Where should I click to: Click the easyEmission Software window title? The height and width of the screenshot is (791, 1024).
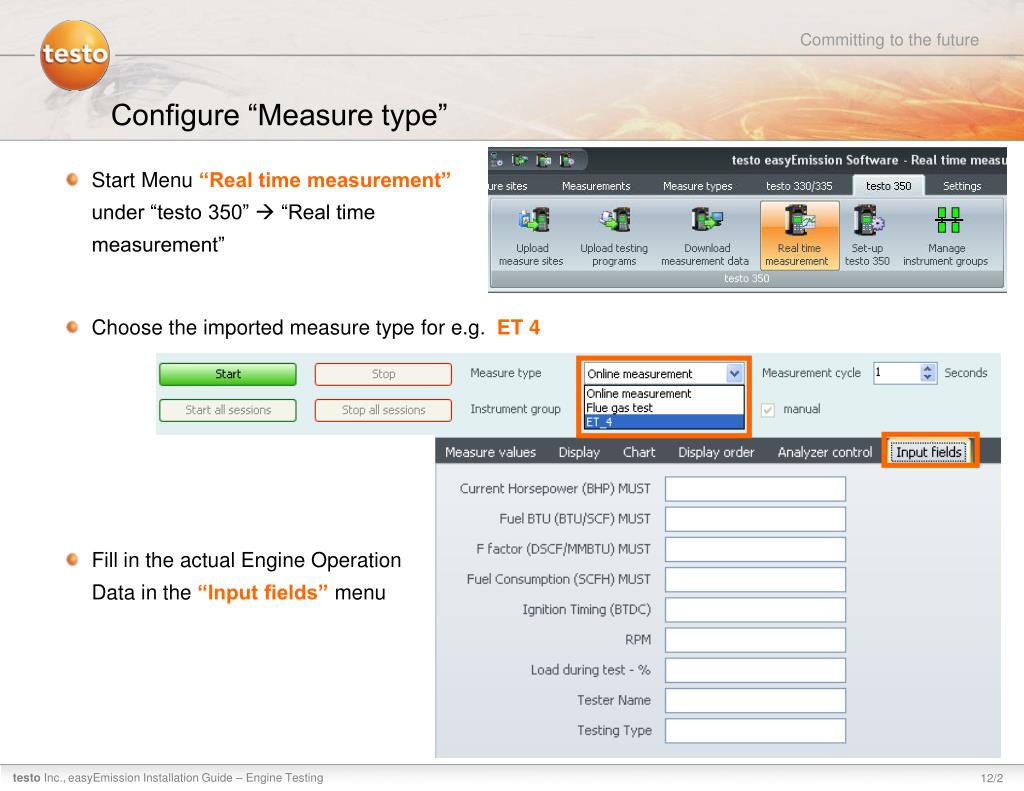click(x=869, y=160)
